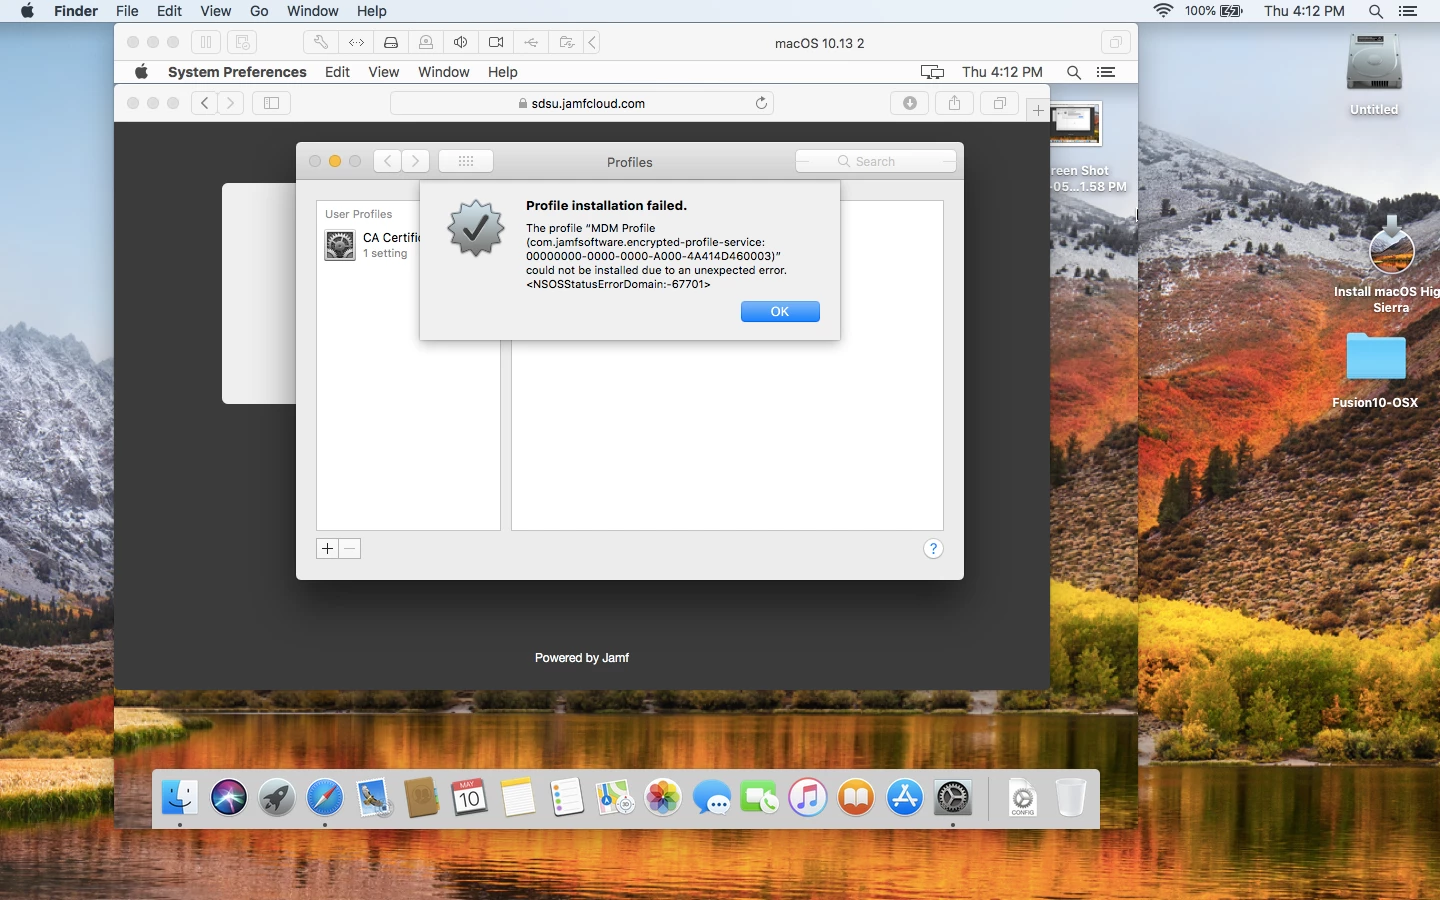Open Mail from the guest Dock

coord(374,798)
